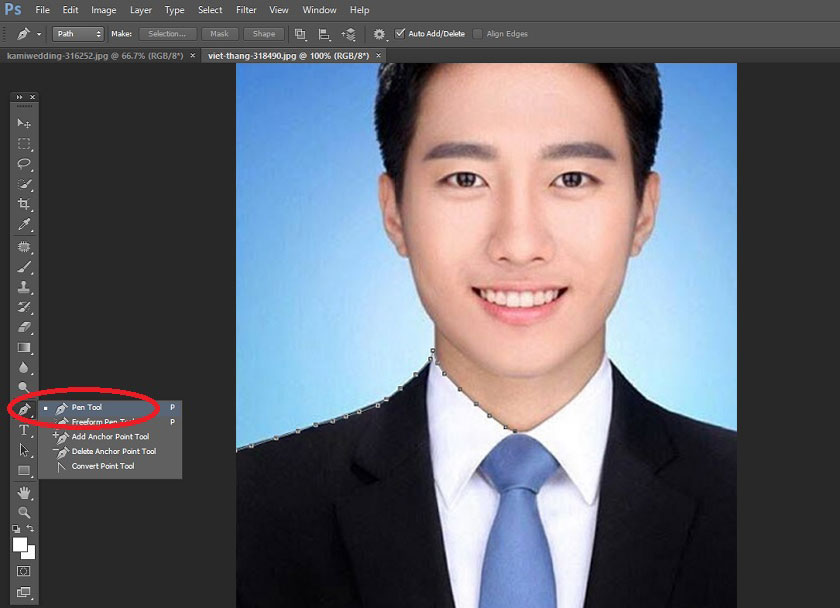Open the Layer menu
Viewport: 840px width, 608px height.
click(x=141, y=10)
